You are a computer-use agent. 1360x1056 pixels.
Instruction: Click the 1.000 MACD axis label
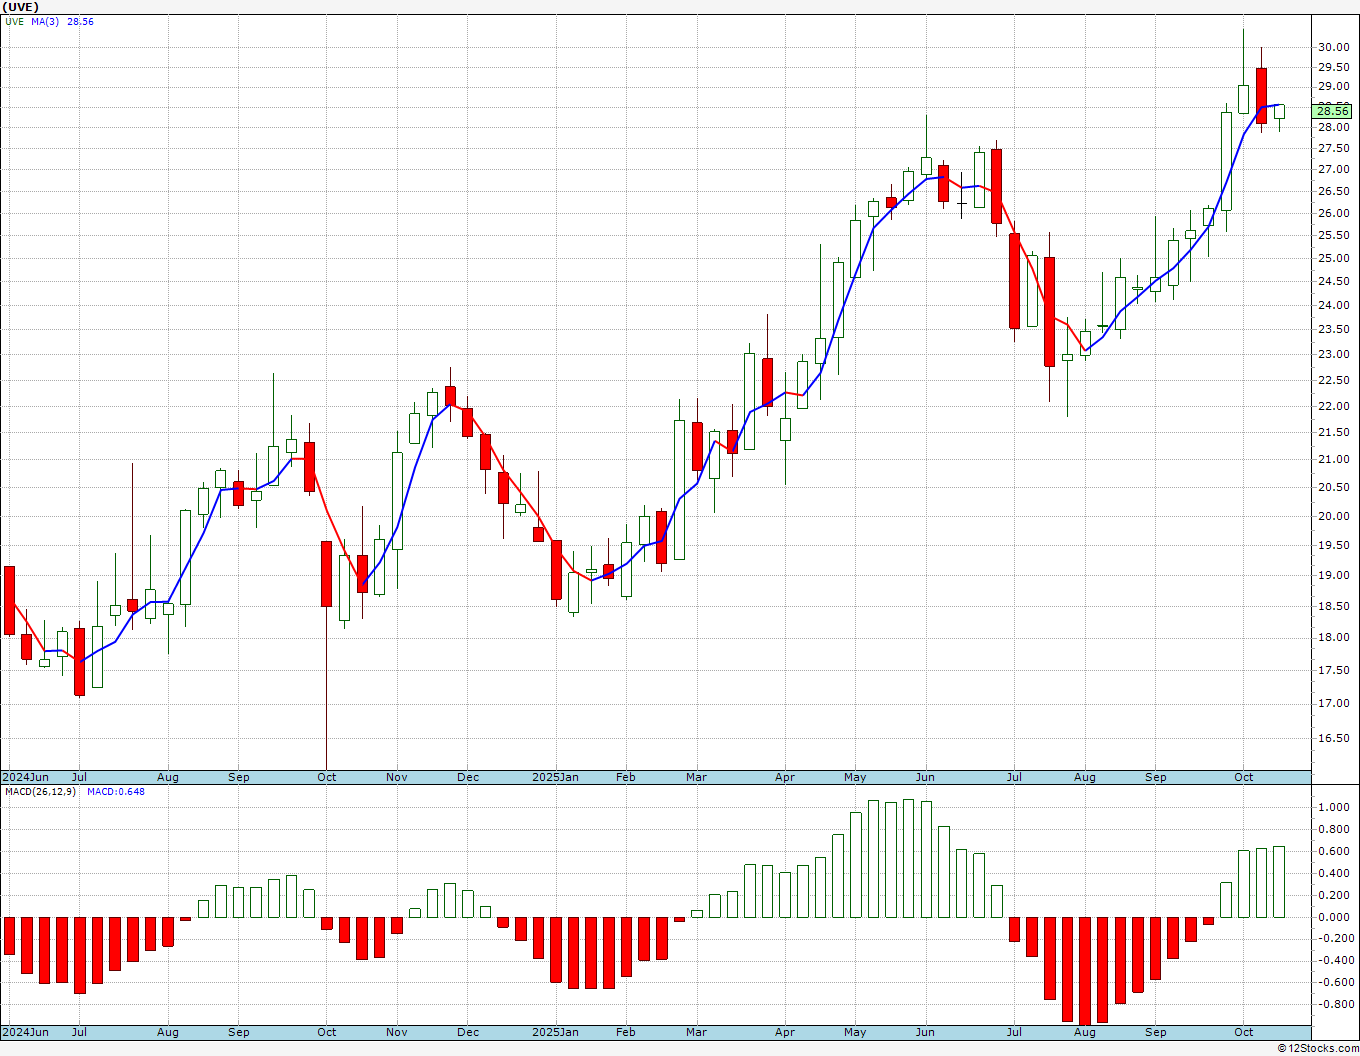1334,807
